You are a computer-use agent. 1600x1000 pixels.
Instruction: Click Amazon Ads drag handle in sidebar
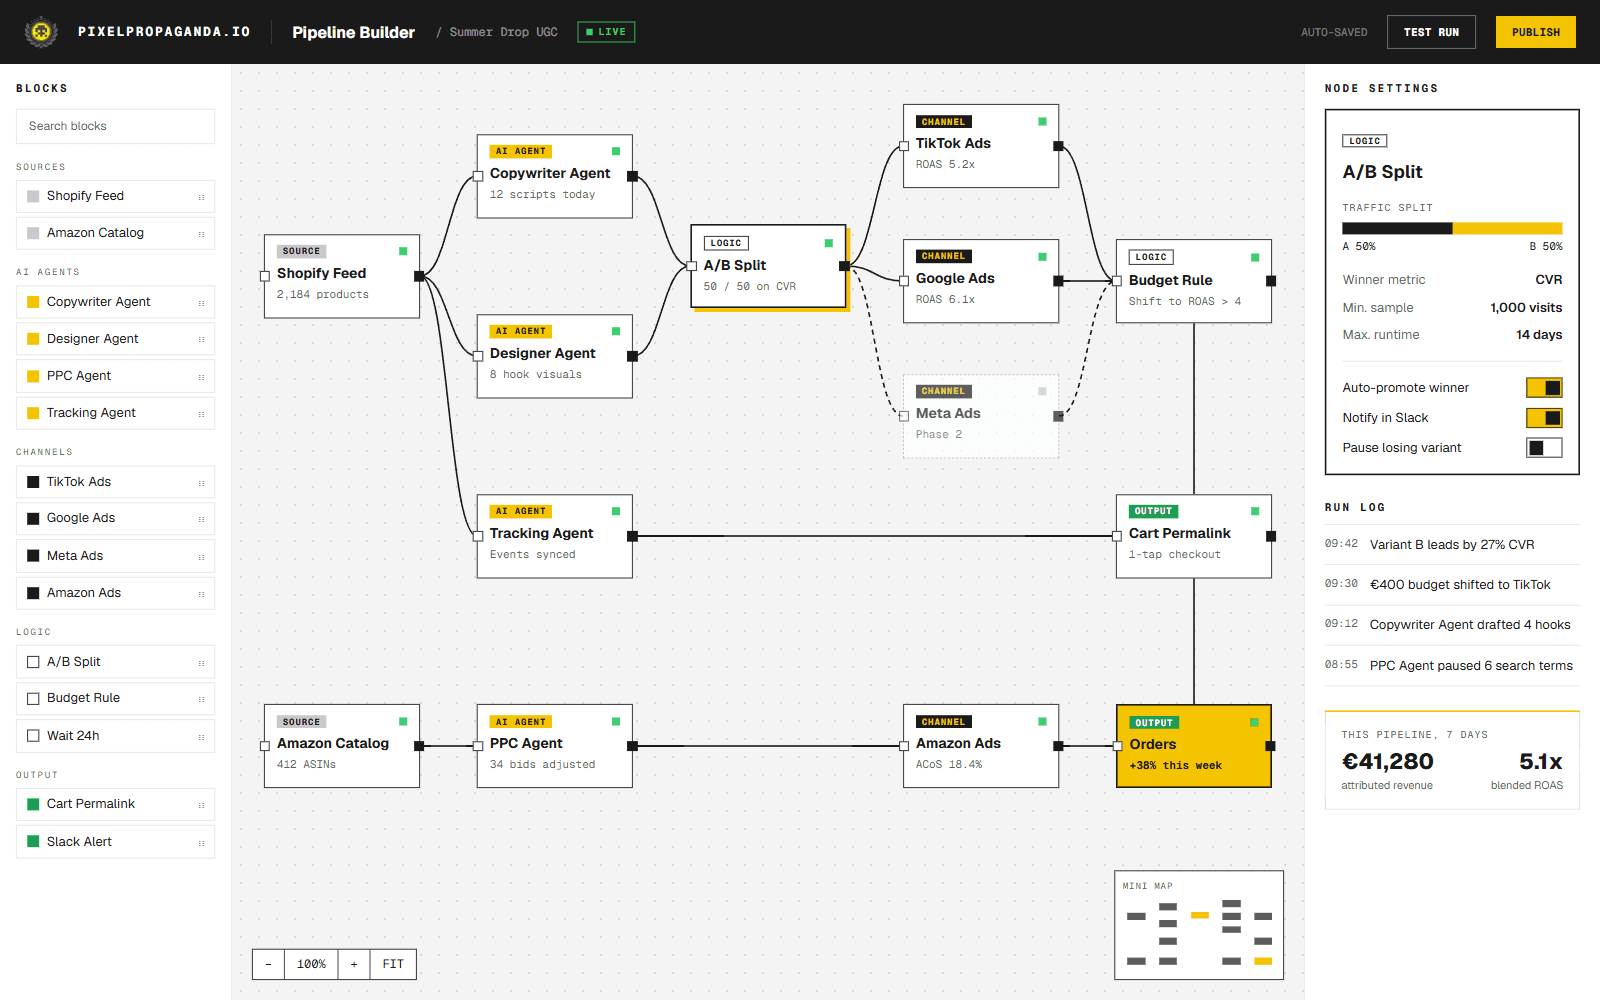[x=201, y=594]
